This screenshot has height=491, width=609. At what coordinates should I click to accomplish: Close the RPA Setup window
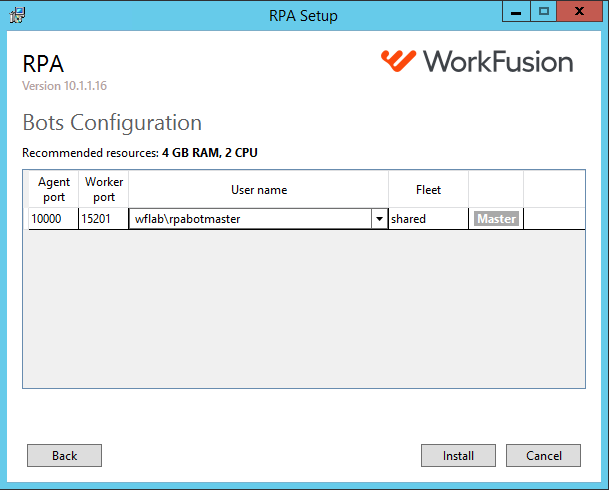[579, 12]
